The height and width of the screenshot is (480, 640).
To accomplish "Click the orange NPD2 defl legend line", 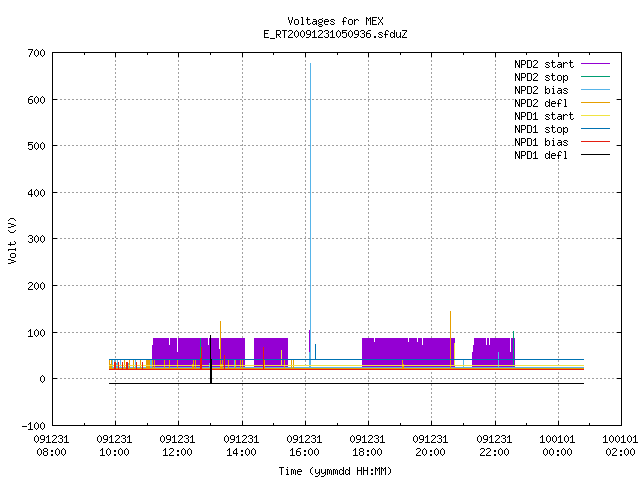I will (596, 102).
